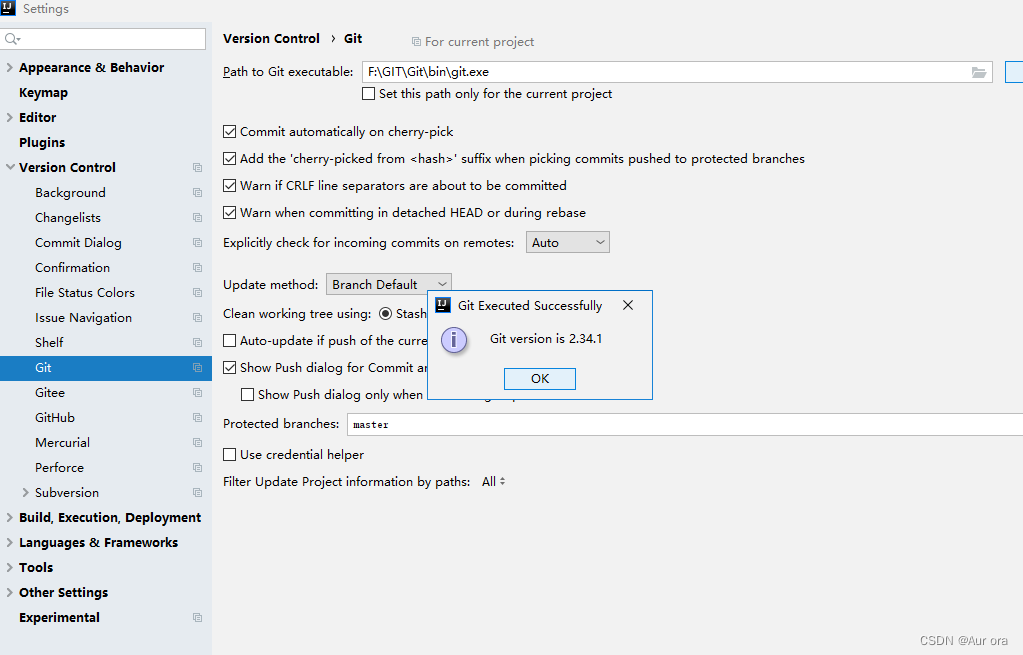
Task: Click project-level icon beside Commit Dialog row
Action: point(197,243)
